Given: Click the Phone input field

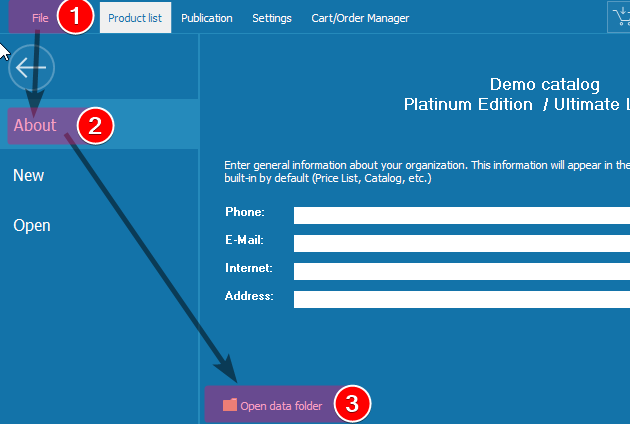Looking at the screenshot, I should tap(462, 215).
